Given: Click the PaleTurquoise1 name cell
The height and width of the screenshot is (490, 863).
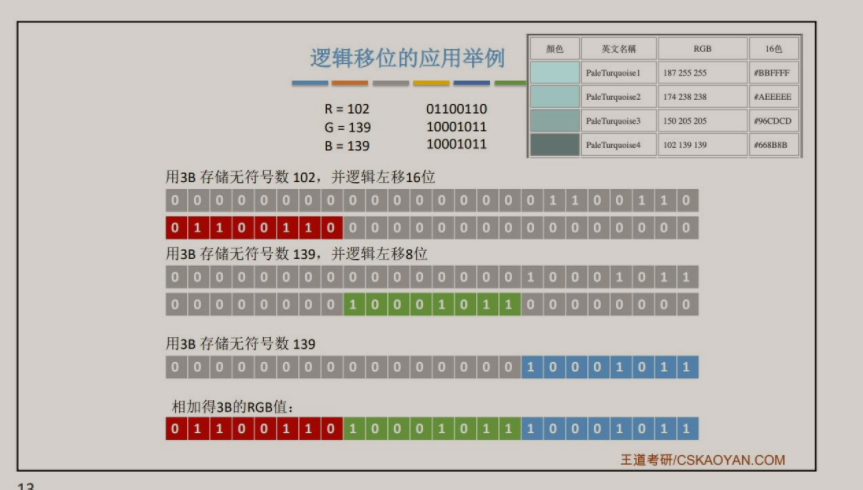Looking at the screenshot, I should [x=619, y=73].
